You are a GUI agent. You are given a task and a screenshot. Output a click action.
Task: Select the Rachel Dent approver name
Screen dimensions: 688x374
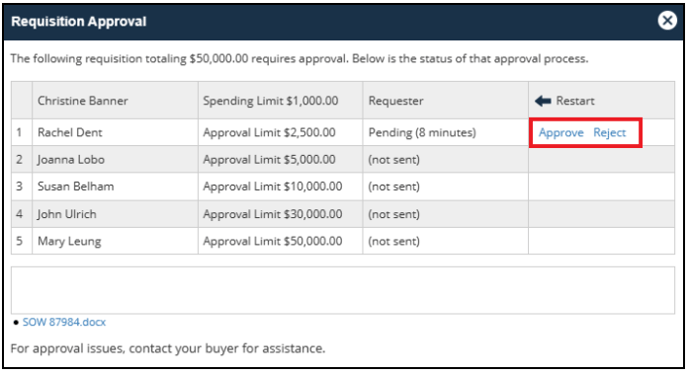point(70,133)
